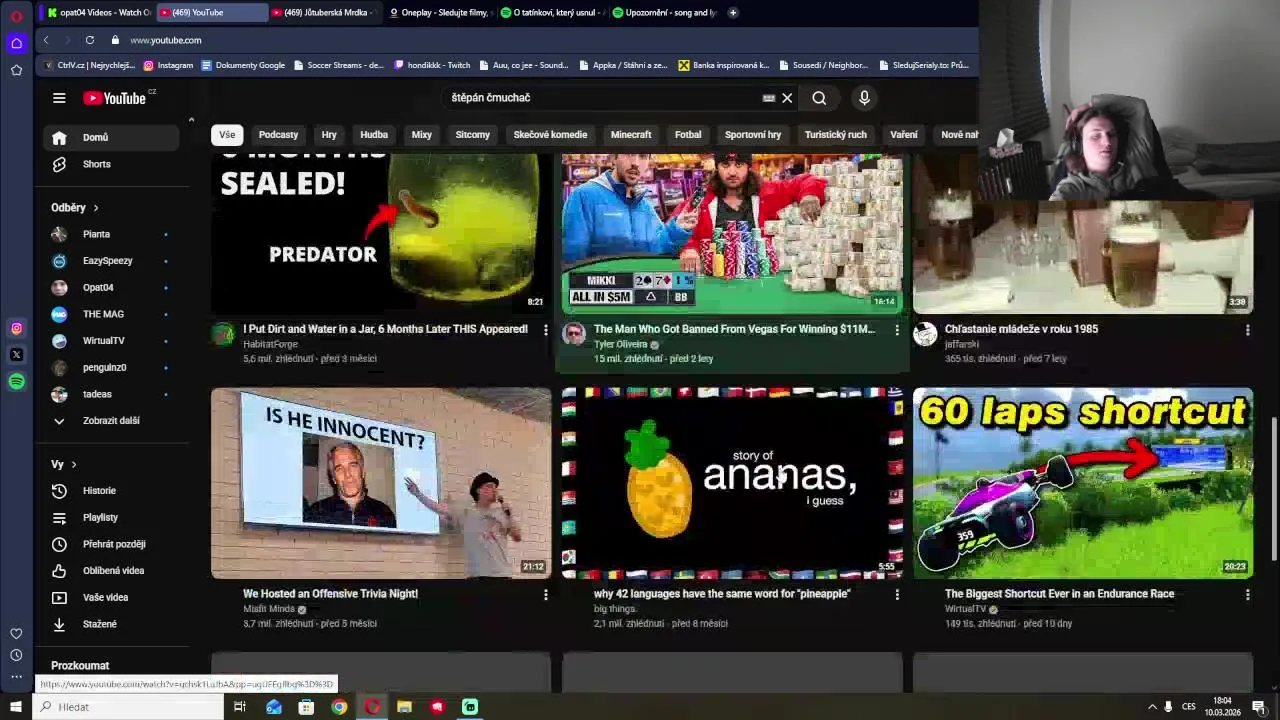
Task: Select the Hudba filter chip
Action: [x=374, y=135]
